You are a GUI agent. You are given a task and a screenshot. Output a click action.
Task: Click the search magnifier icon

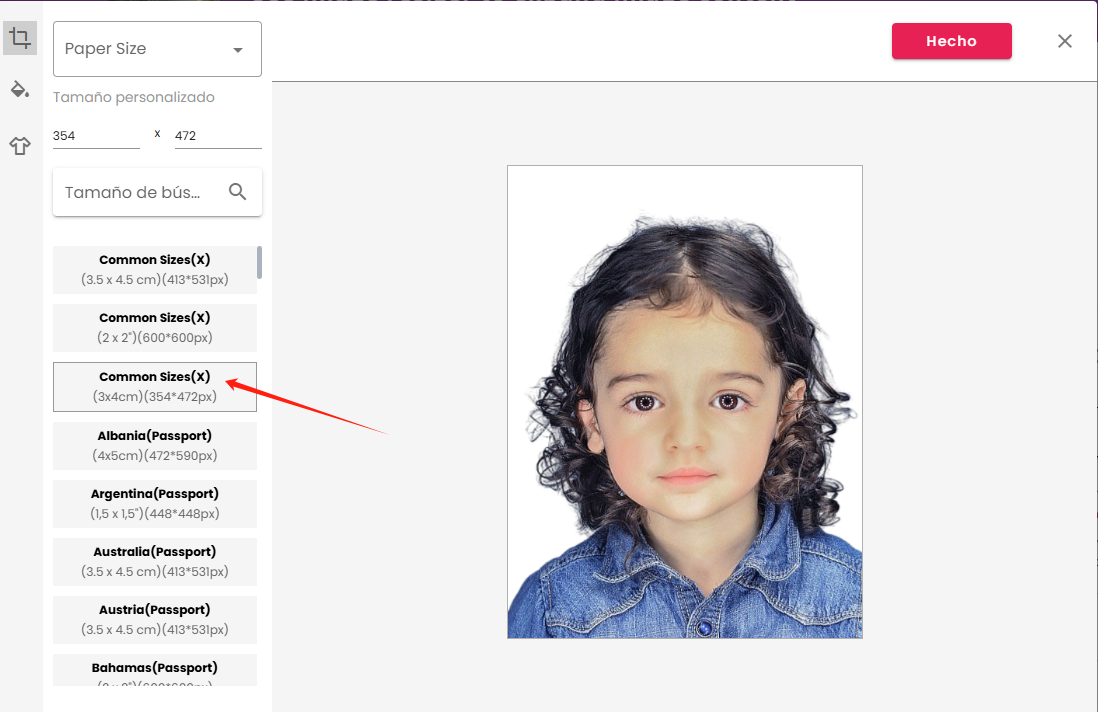237,192
